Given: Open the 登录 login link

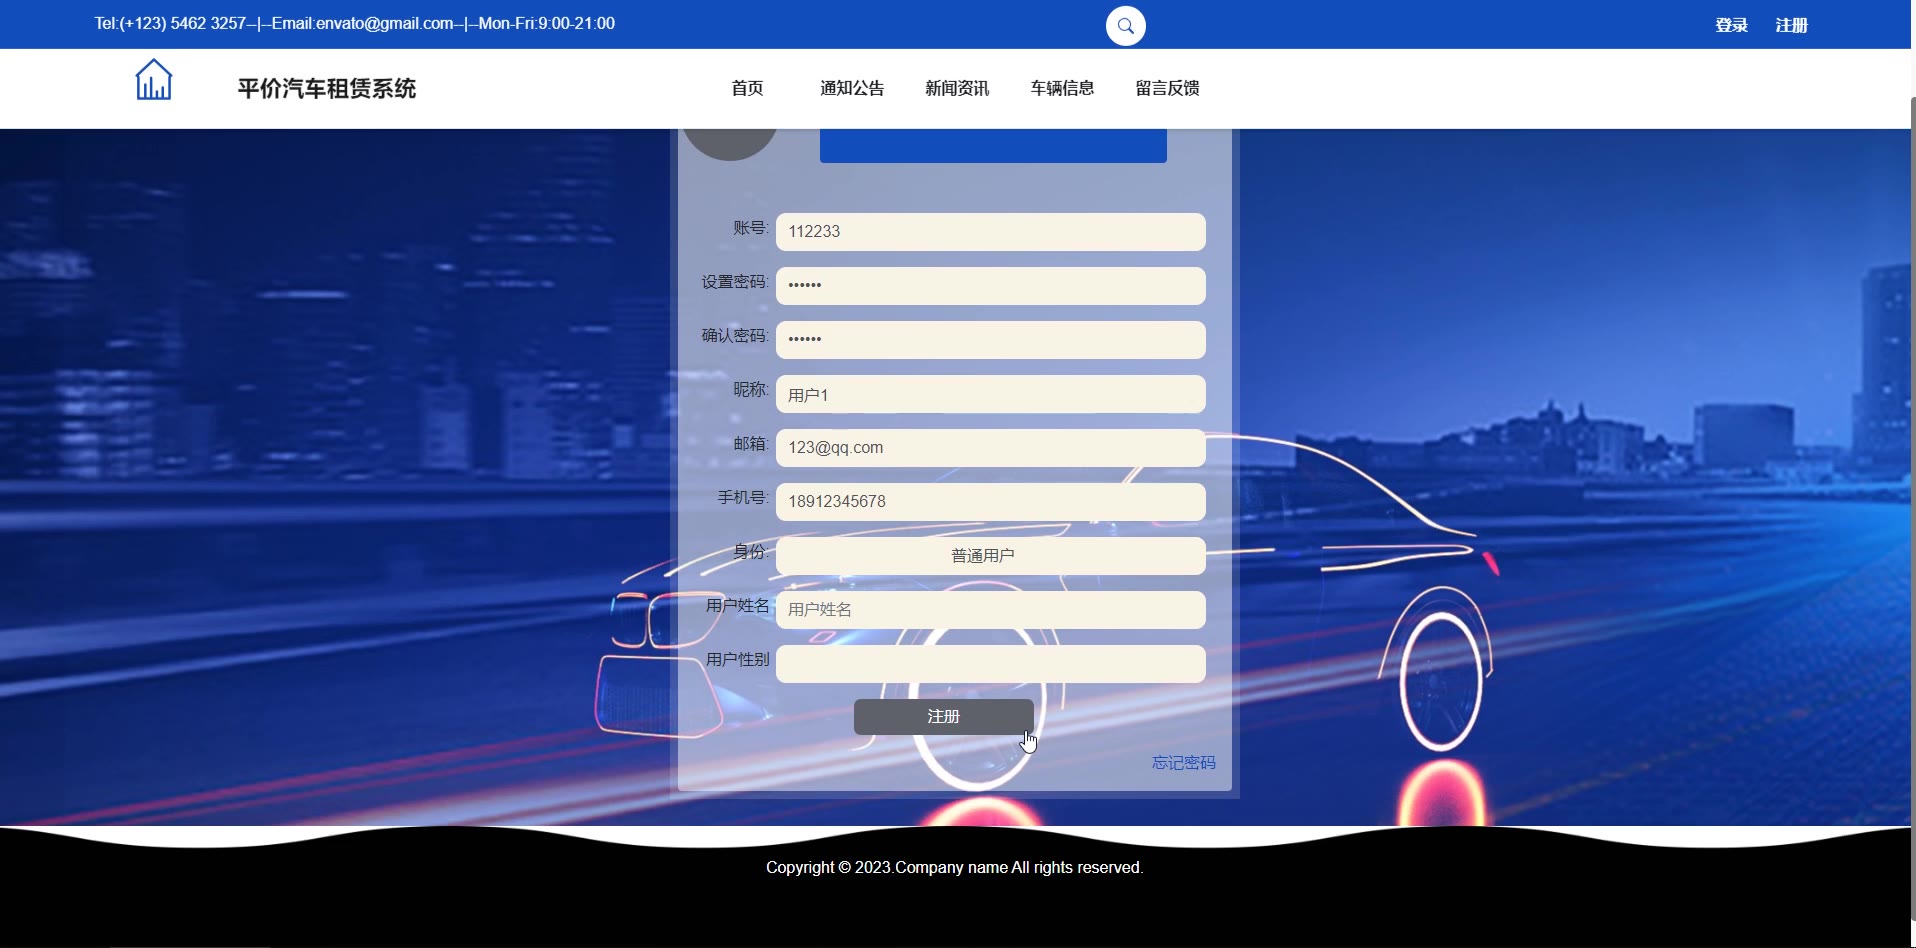Looking at the screenshot, I should point(1731,25).
